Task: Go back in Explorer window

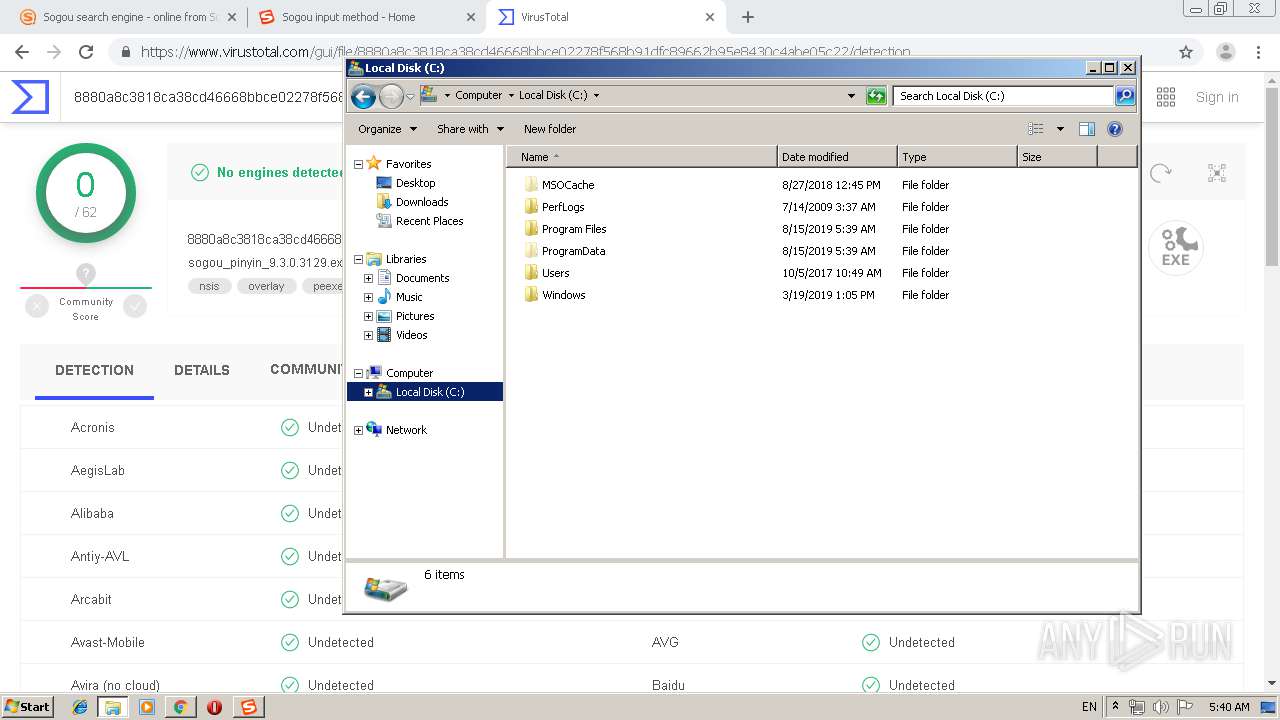Action: coord(363,96)
